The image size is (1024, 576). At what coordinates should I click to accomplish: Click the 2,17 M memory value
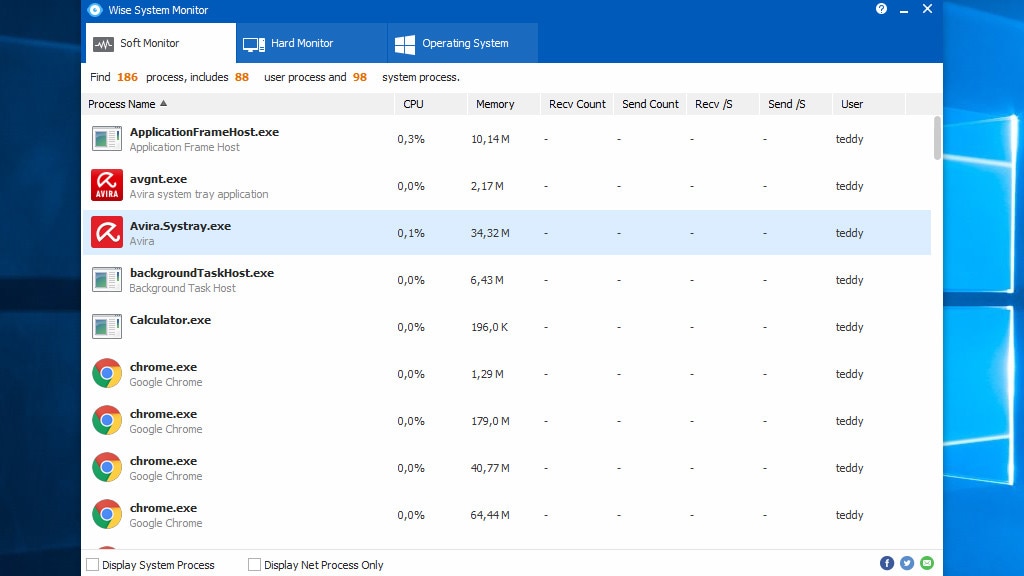pos(487,186)
